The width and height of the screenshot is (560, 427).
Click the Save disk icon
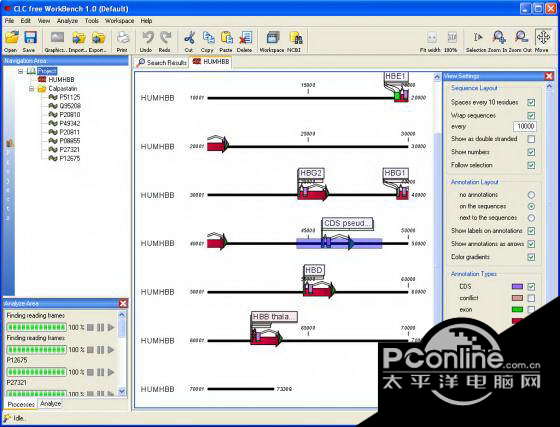click(x=30, y=37)
